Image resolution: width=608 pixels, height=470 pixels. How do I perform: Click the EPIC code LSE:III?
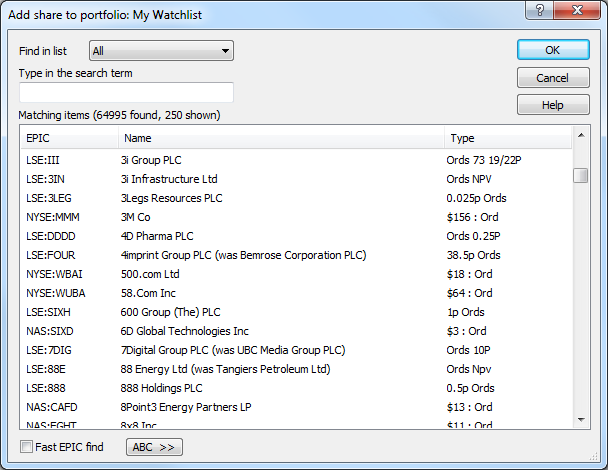tap(43, 160)
